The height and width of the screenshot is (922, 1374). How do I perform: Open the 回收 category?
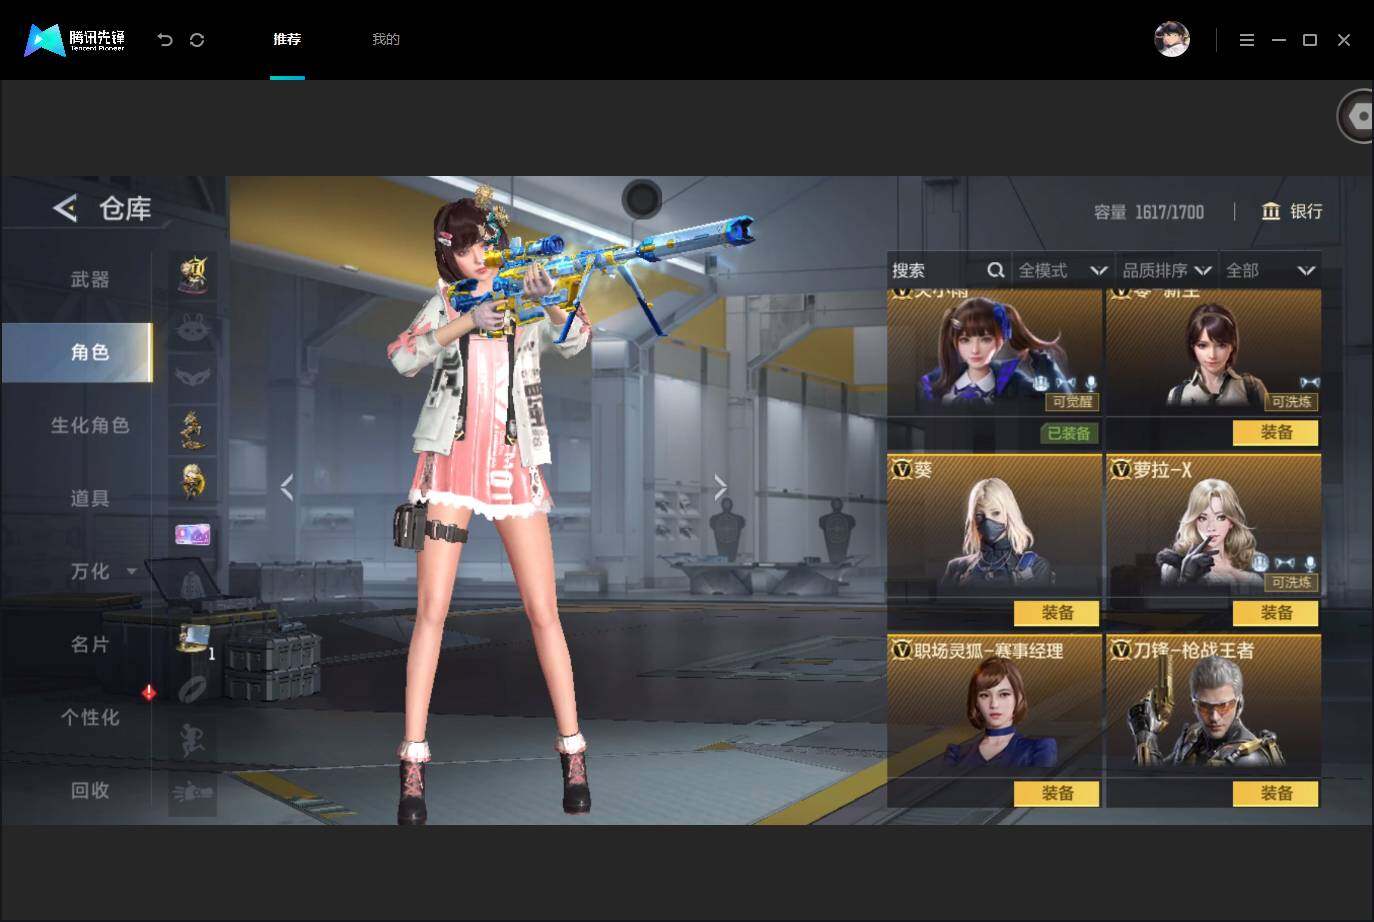(x=90, y=790)
